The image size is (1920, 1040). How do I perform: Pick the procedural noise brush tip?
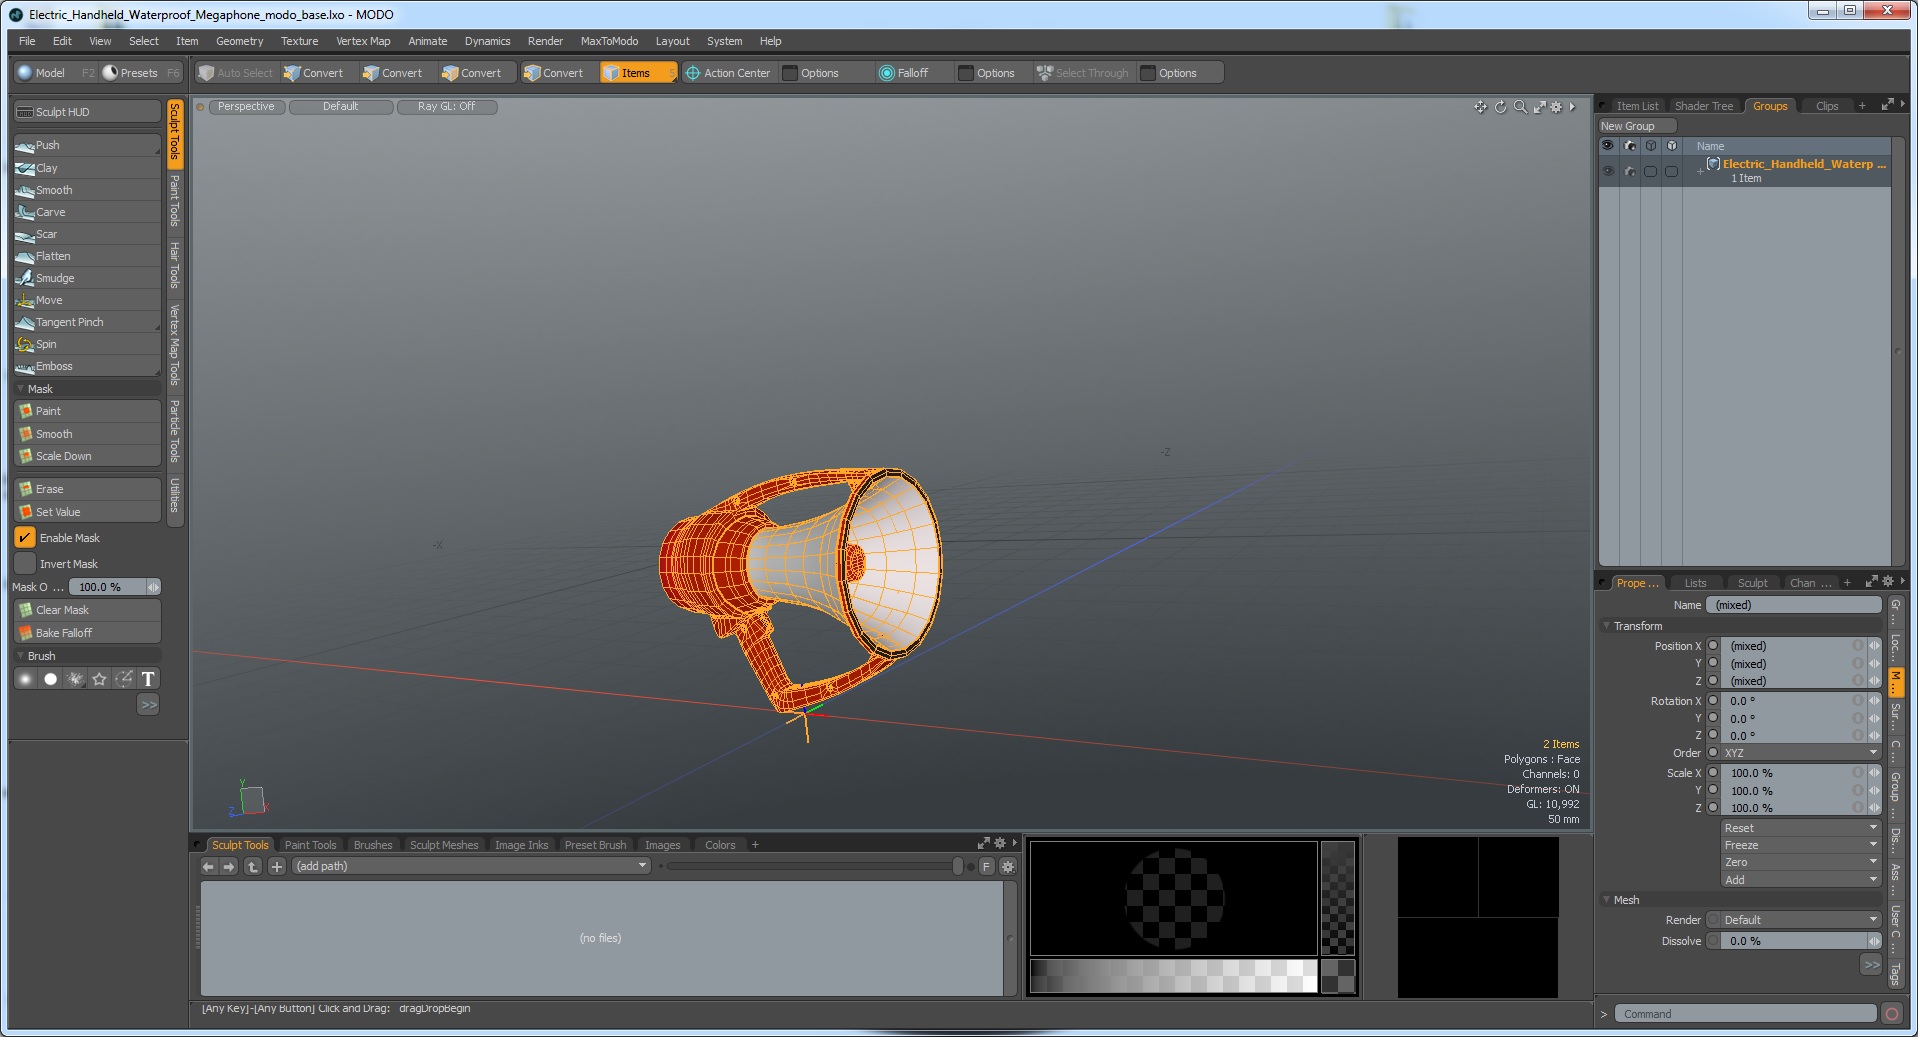click(75, 680)
